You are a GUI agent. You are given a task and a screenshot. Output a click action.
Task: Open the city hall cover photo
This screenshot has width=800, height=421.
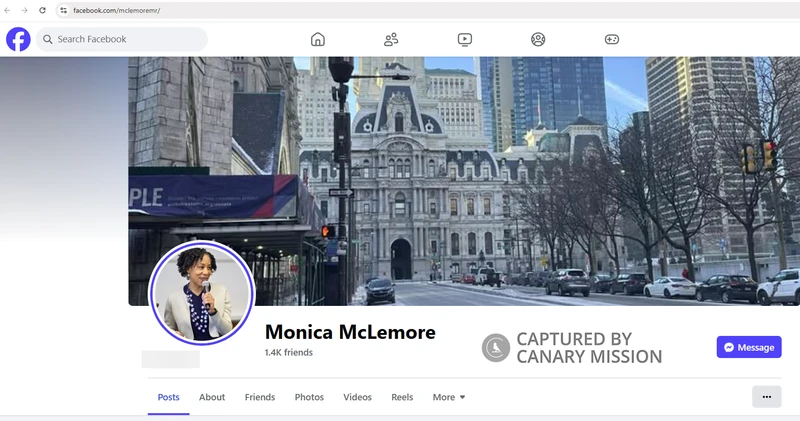point(464,181)
